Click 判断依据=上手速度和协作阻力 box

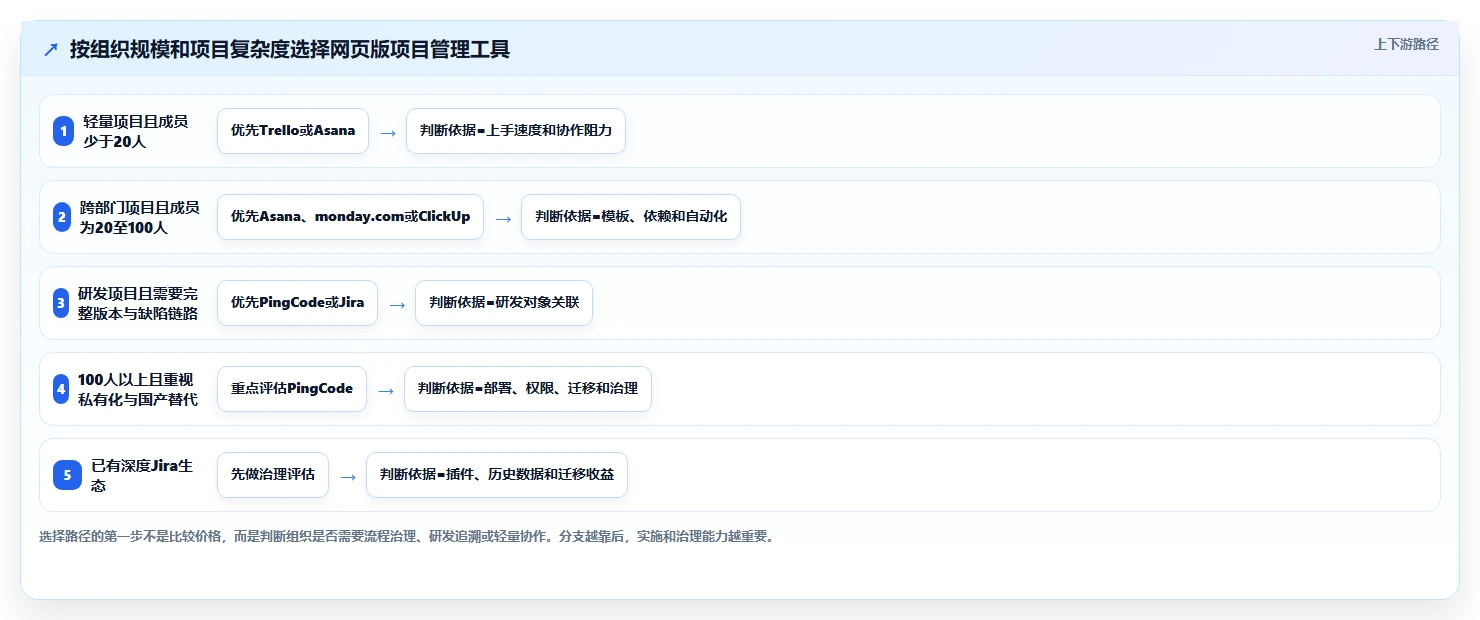pos(516,131)
